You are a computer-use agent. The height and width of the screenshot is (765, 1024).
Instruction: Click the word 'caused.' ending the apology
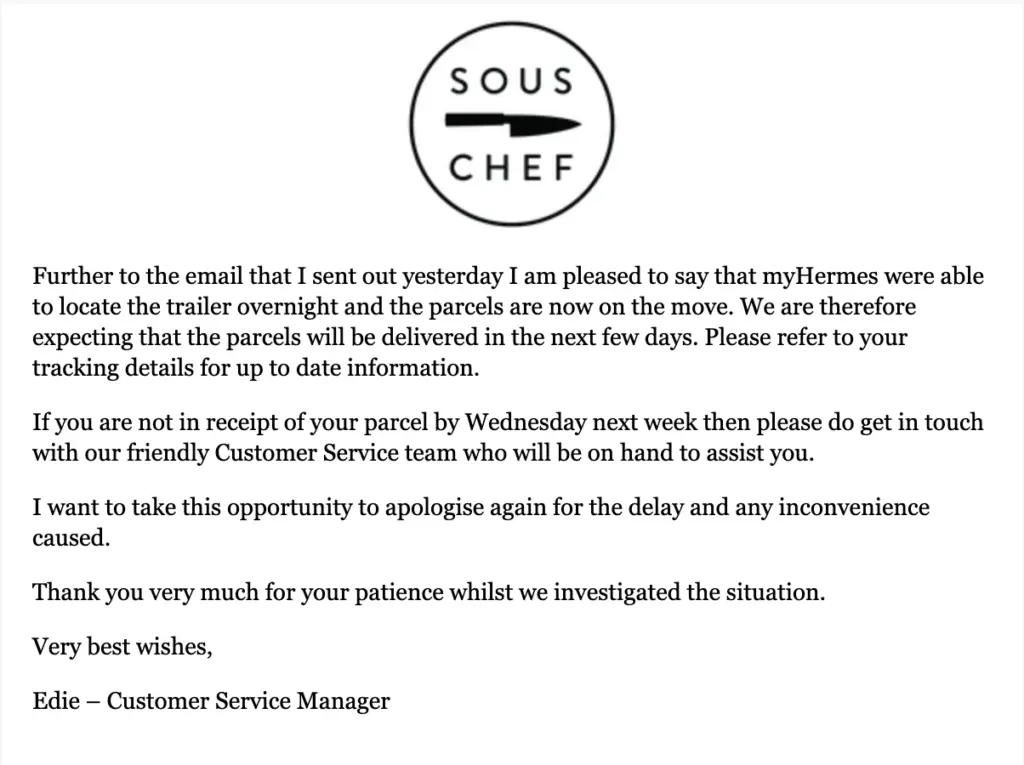point(68,537)
